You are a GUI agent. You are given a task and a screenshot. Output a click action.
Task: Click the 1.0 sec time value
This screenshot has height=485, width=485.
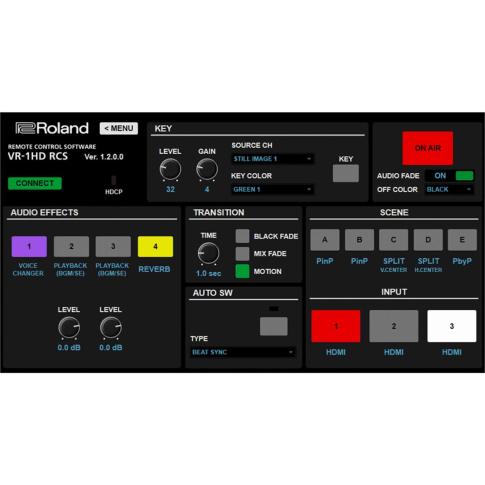tap(208, 273)
